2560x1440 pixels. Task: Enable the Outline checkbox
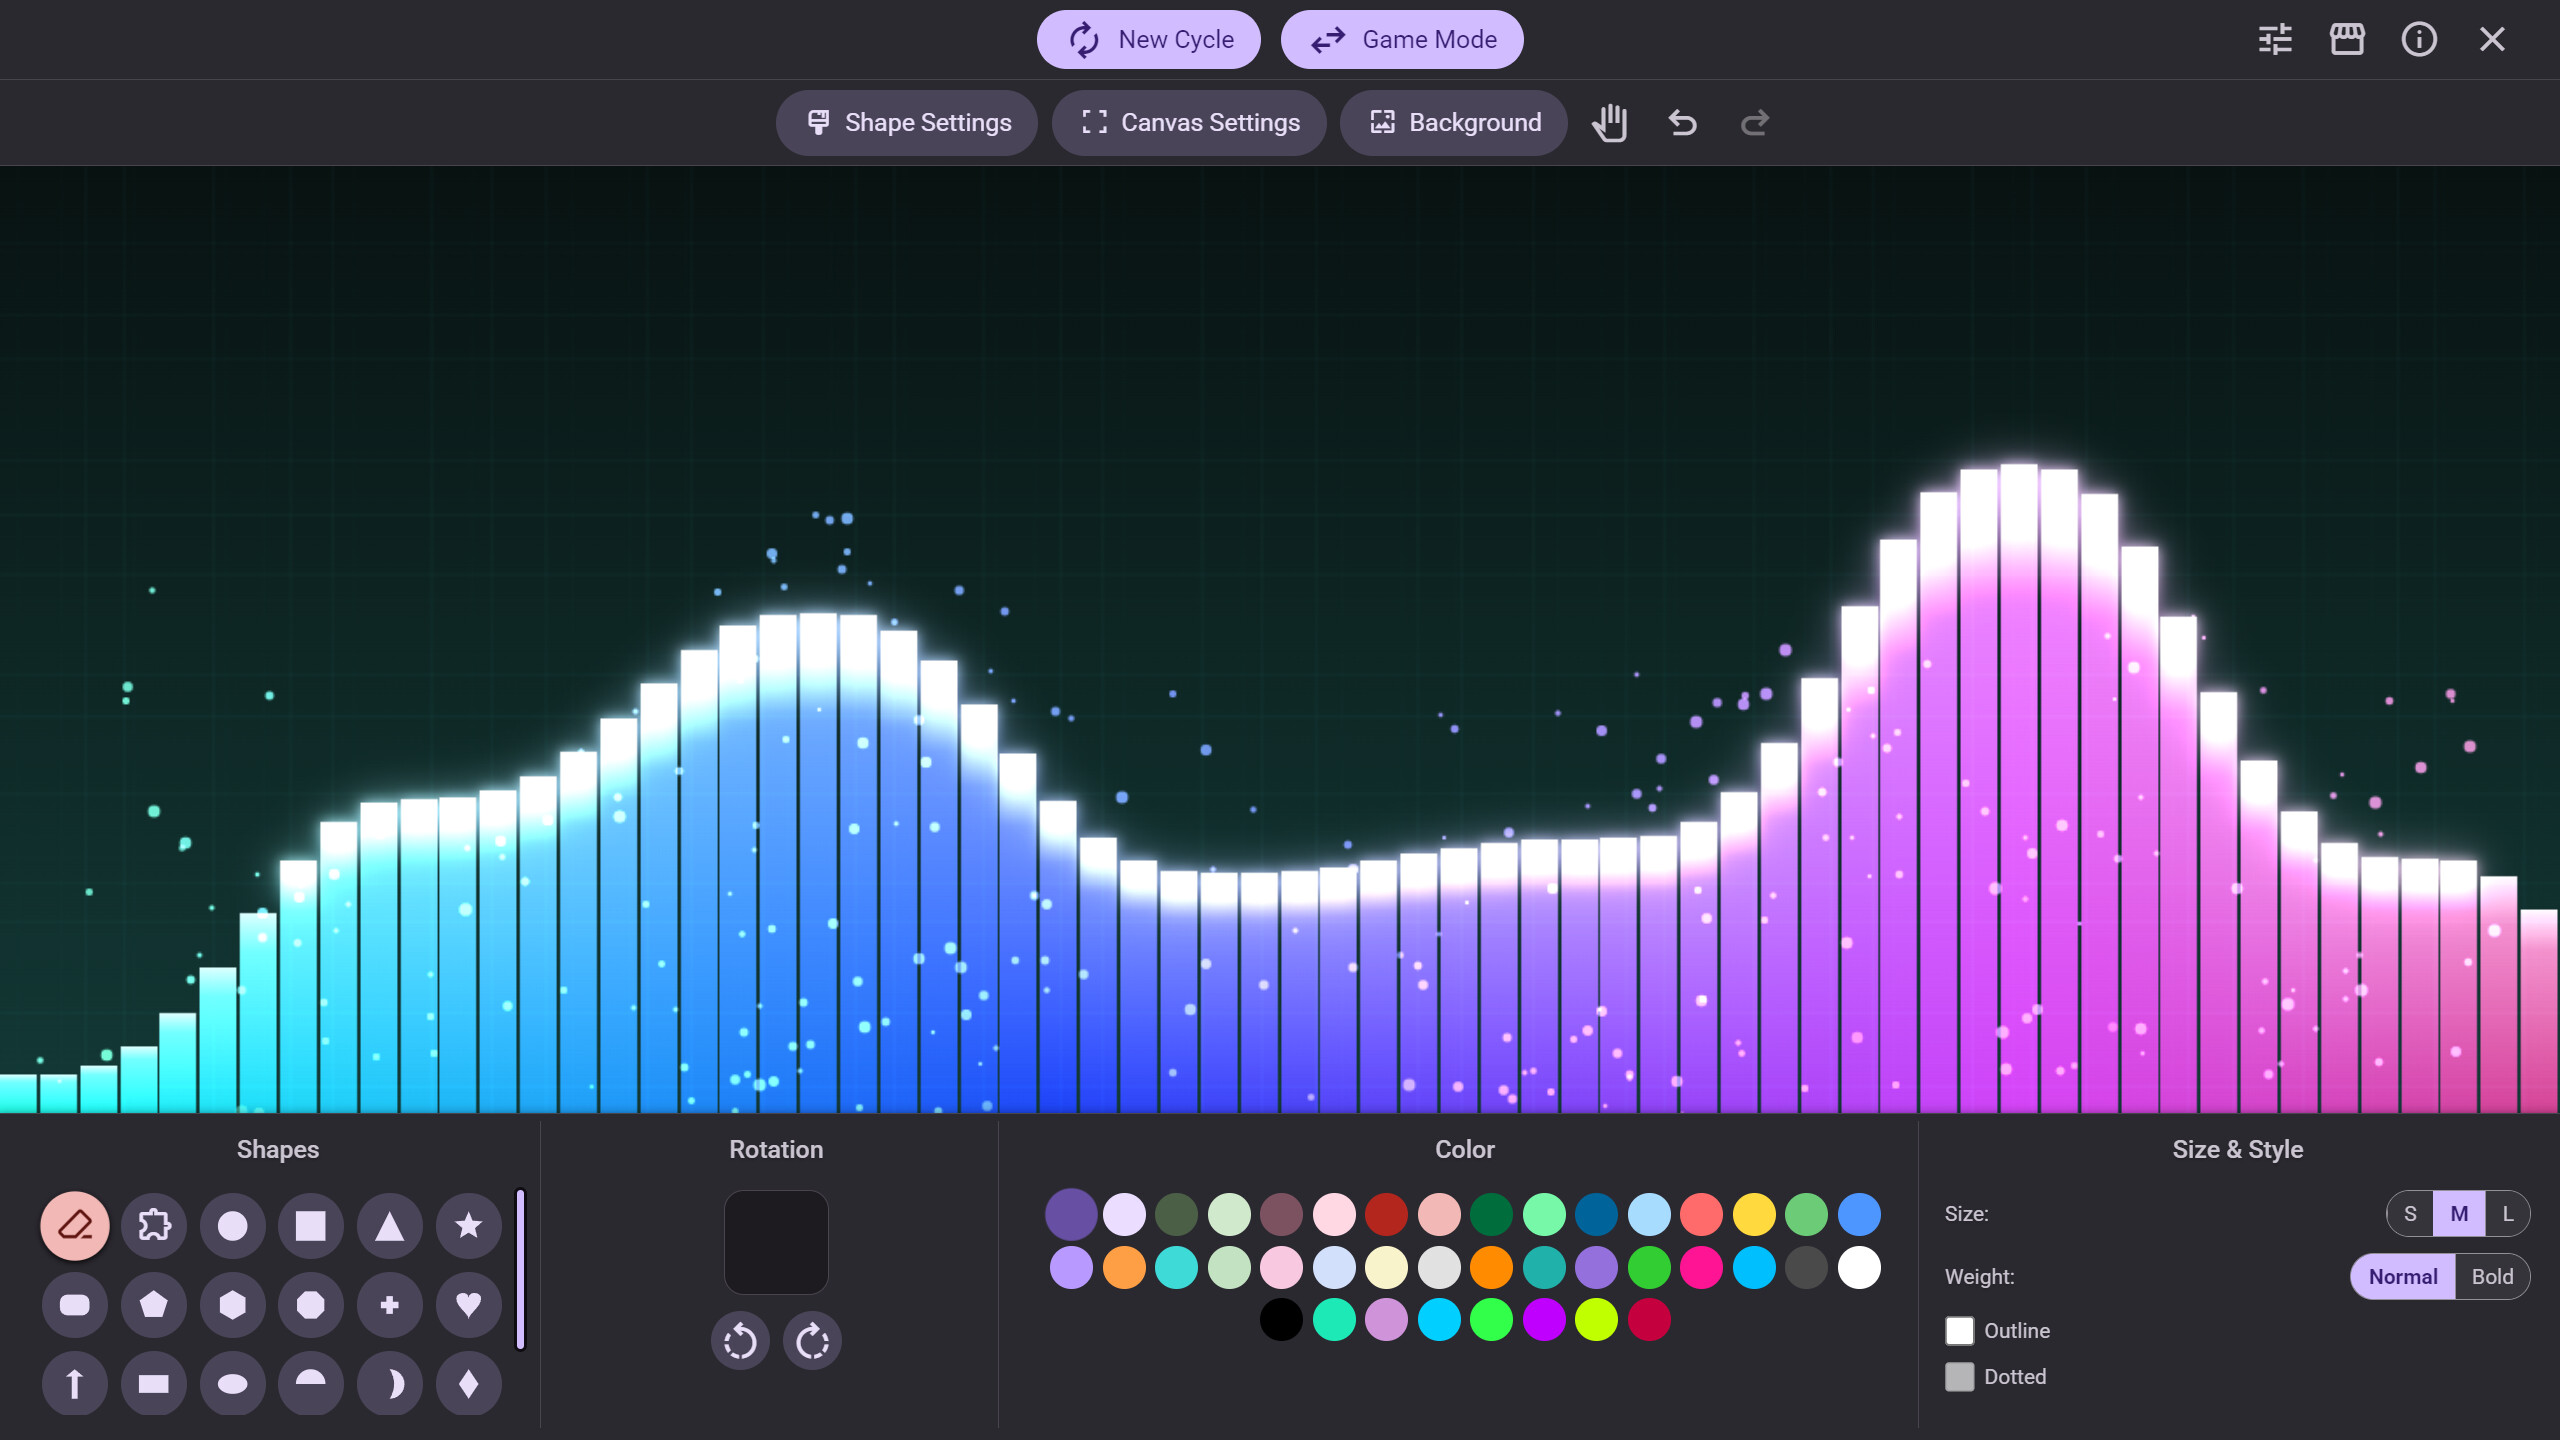click(x=1960, y=1330)
